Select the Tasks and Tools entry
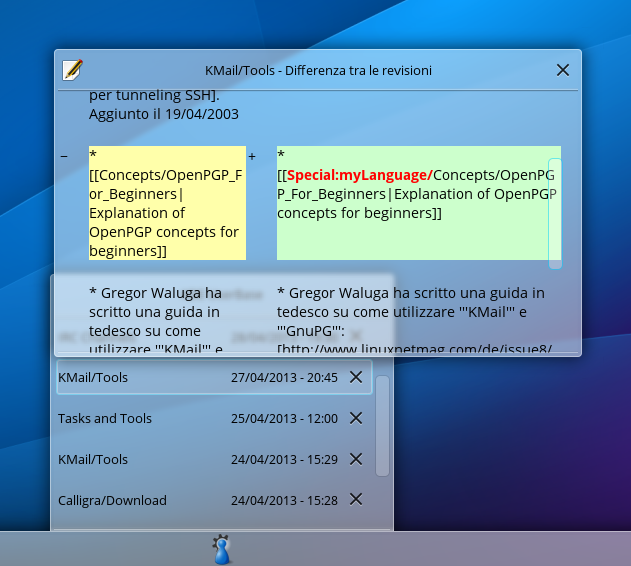 click(x=214, y=418)
